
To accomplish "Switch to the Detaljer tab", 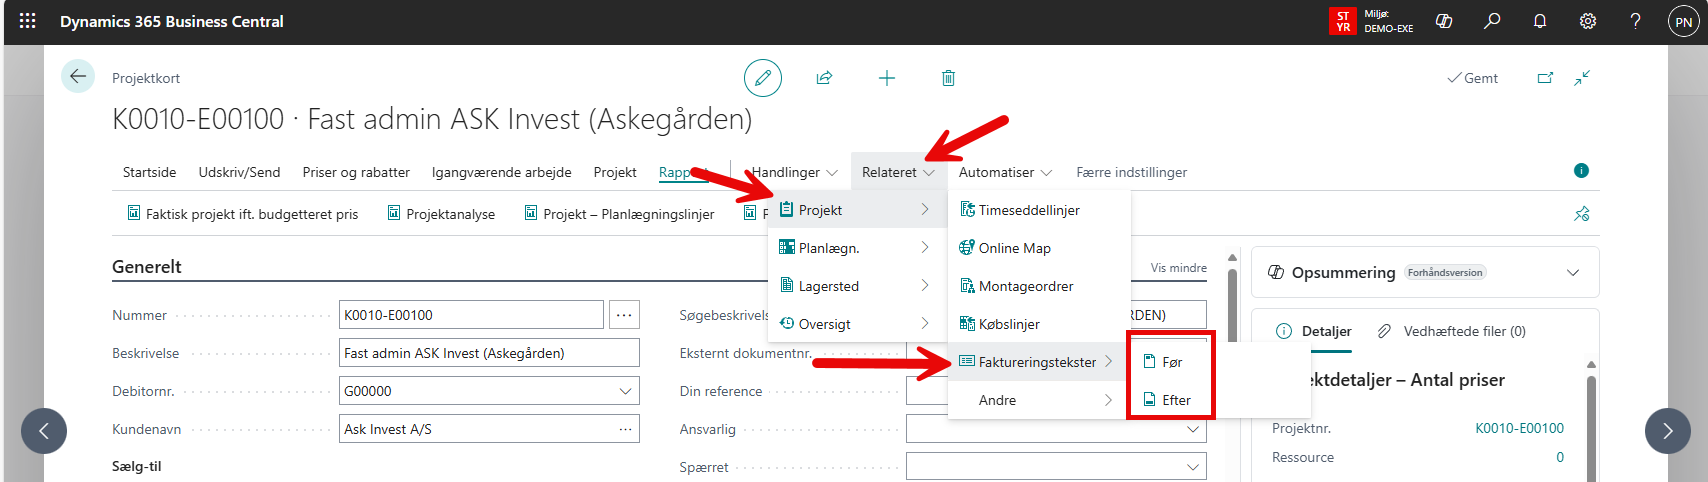I will click(1314, 331).
